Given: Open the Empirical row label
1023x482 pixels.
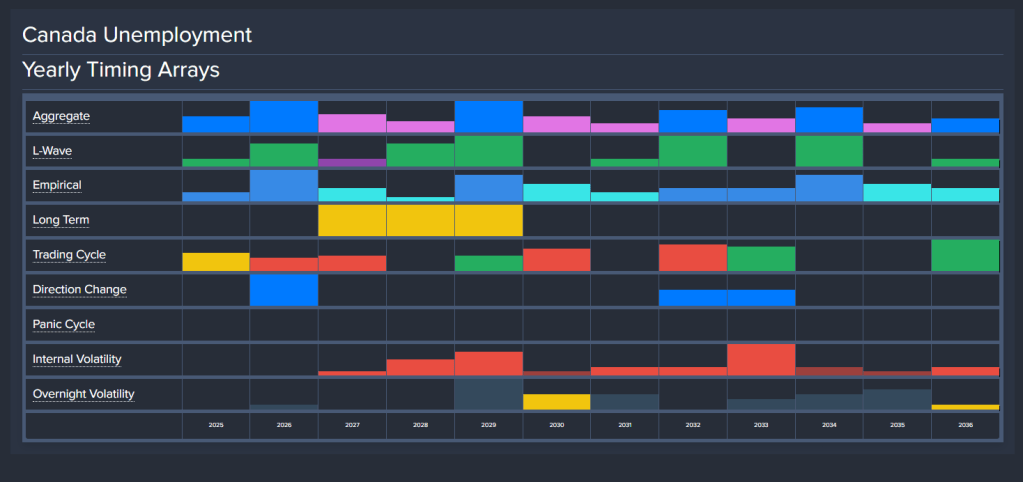Looking at the screenshot, I should [57, 186].
